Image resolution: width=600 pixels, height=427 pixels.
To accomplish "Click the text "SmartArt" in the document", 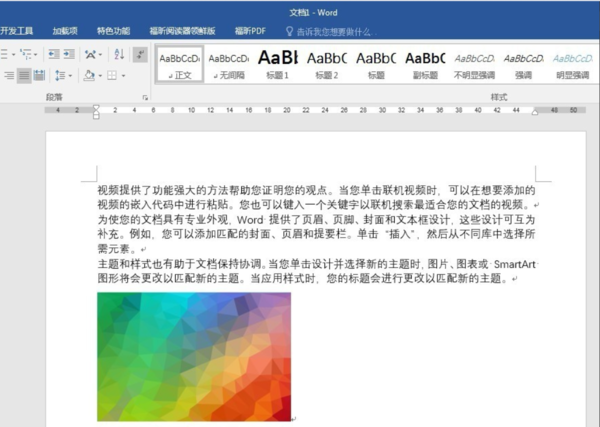I will coord(514,264).
